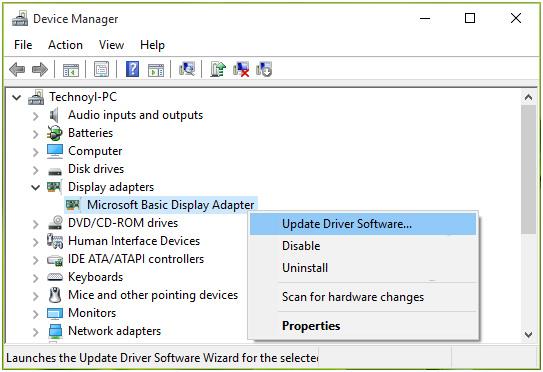Image resolution: width=543 pixels, height=372 pixels.
Task: Maximize the Device Manager window
Action: pyautogui.click(x=470, y=18)
